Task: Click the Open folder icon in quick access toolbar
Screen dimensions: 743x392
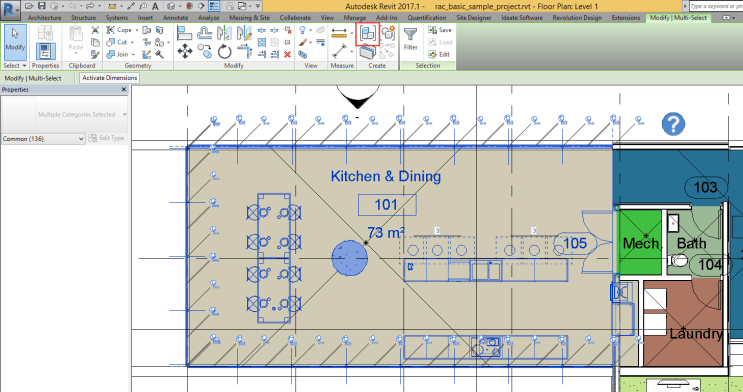Action: pyautogui.click(x=29, y=6)
